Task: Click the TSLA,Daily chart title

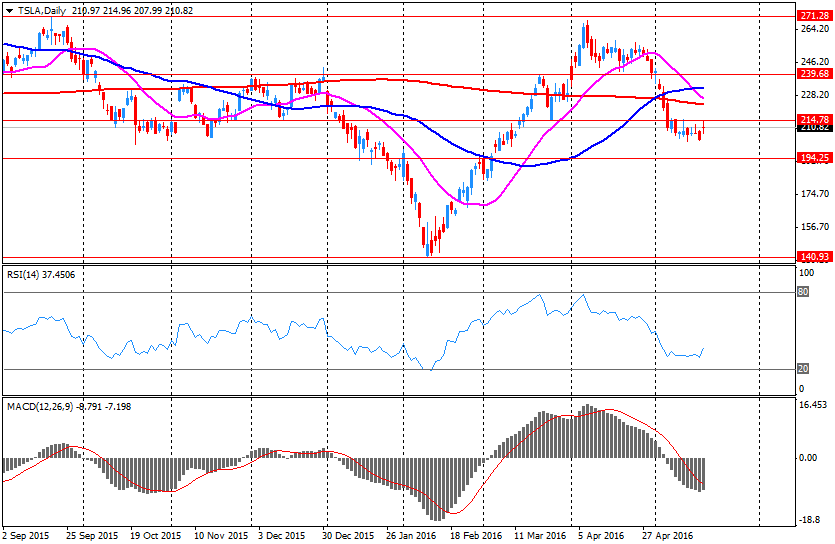Action: click(x=42, y=11)
